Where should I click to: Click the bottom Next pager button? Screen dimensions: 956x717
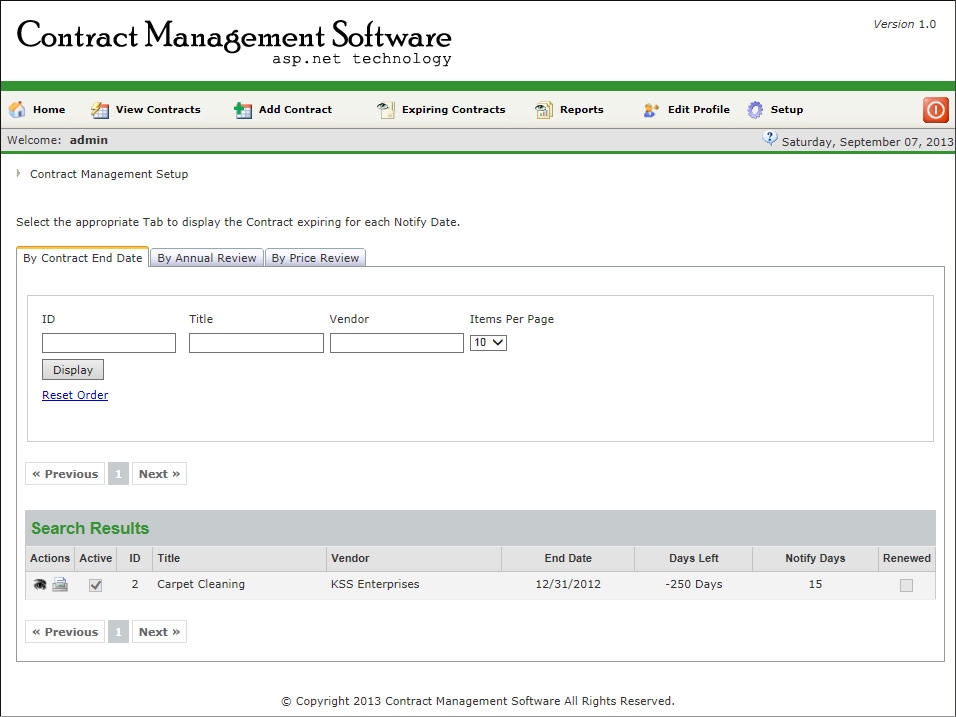point(159,632)
